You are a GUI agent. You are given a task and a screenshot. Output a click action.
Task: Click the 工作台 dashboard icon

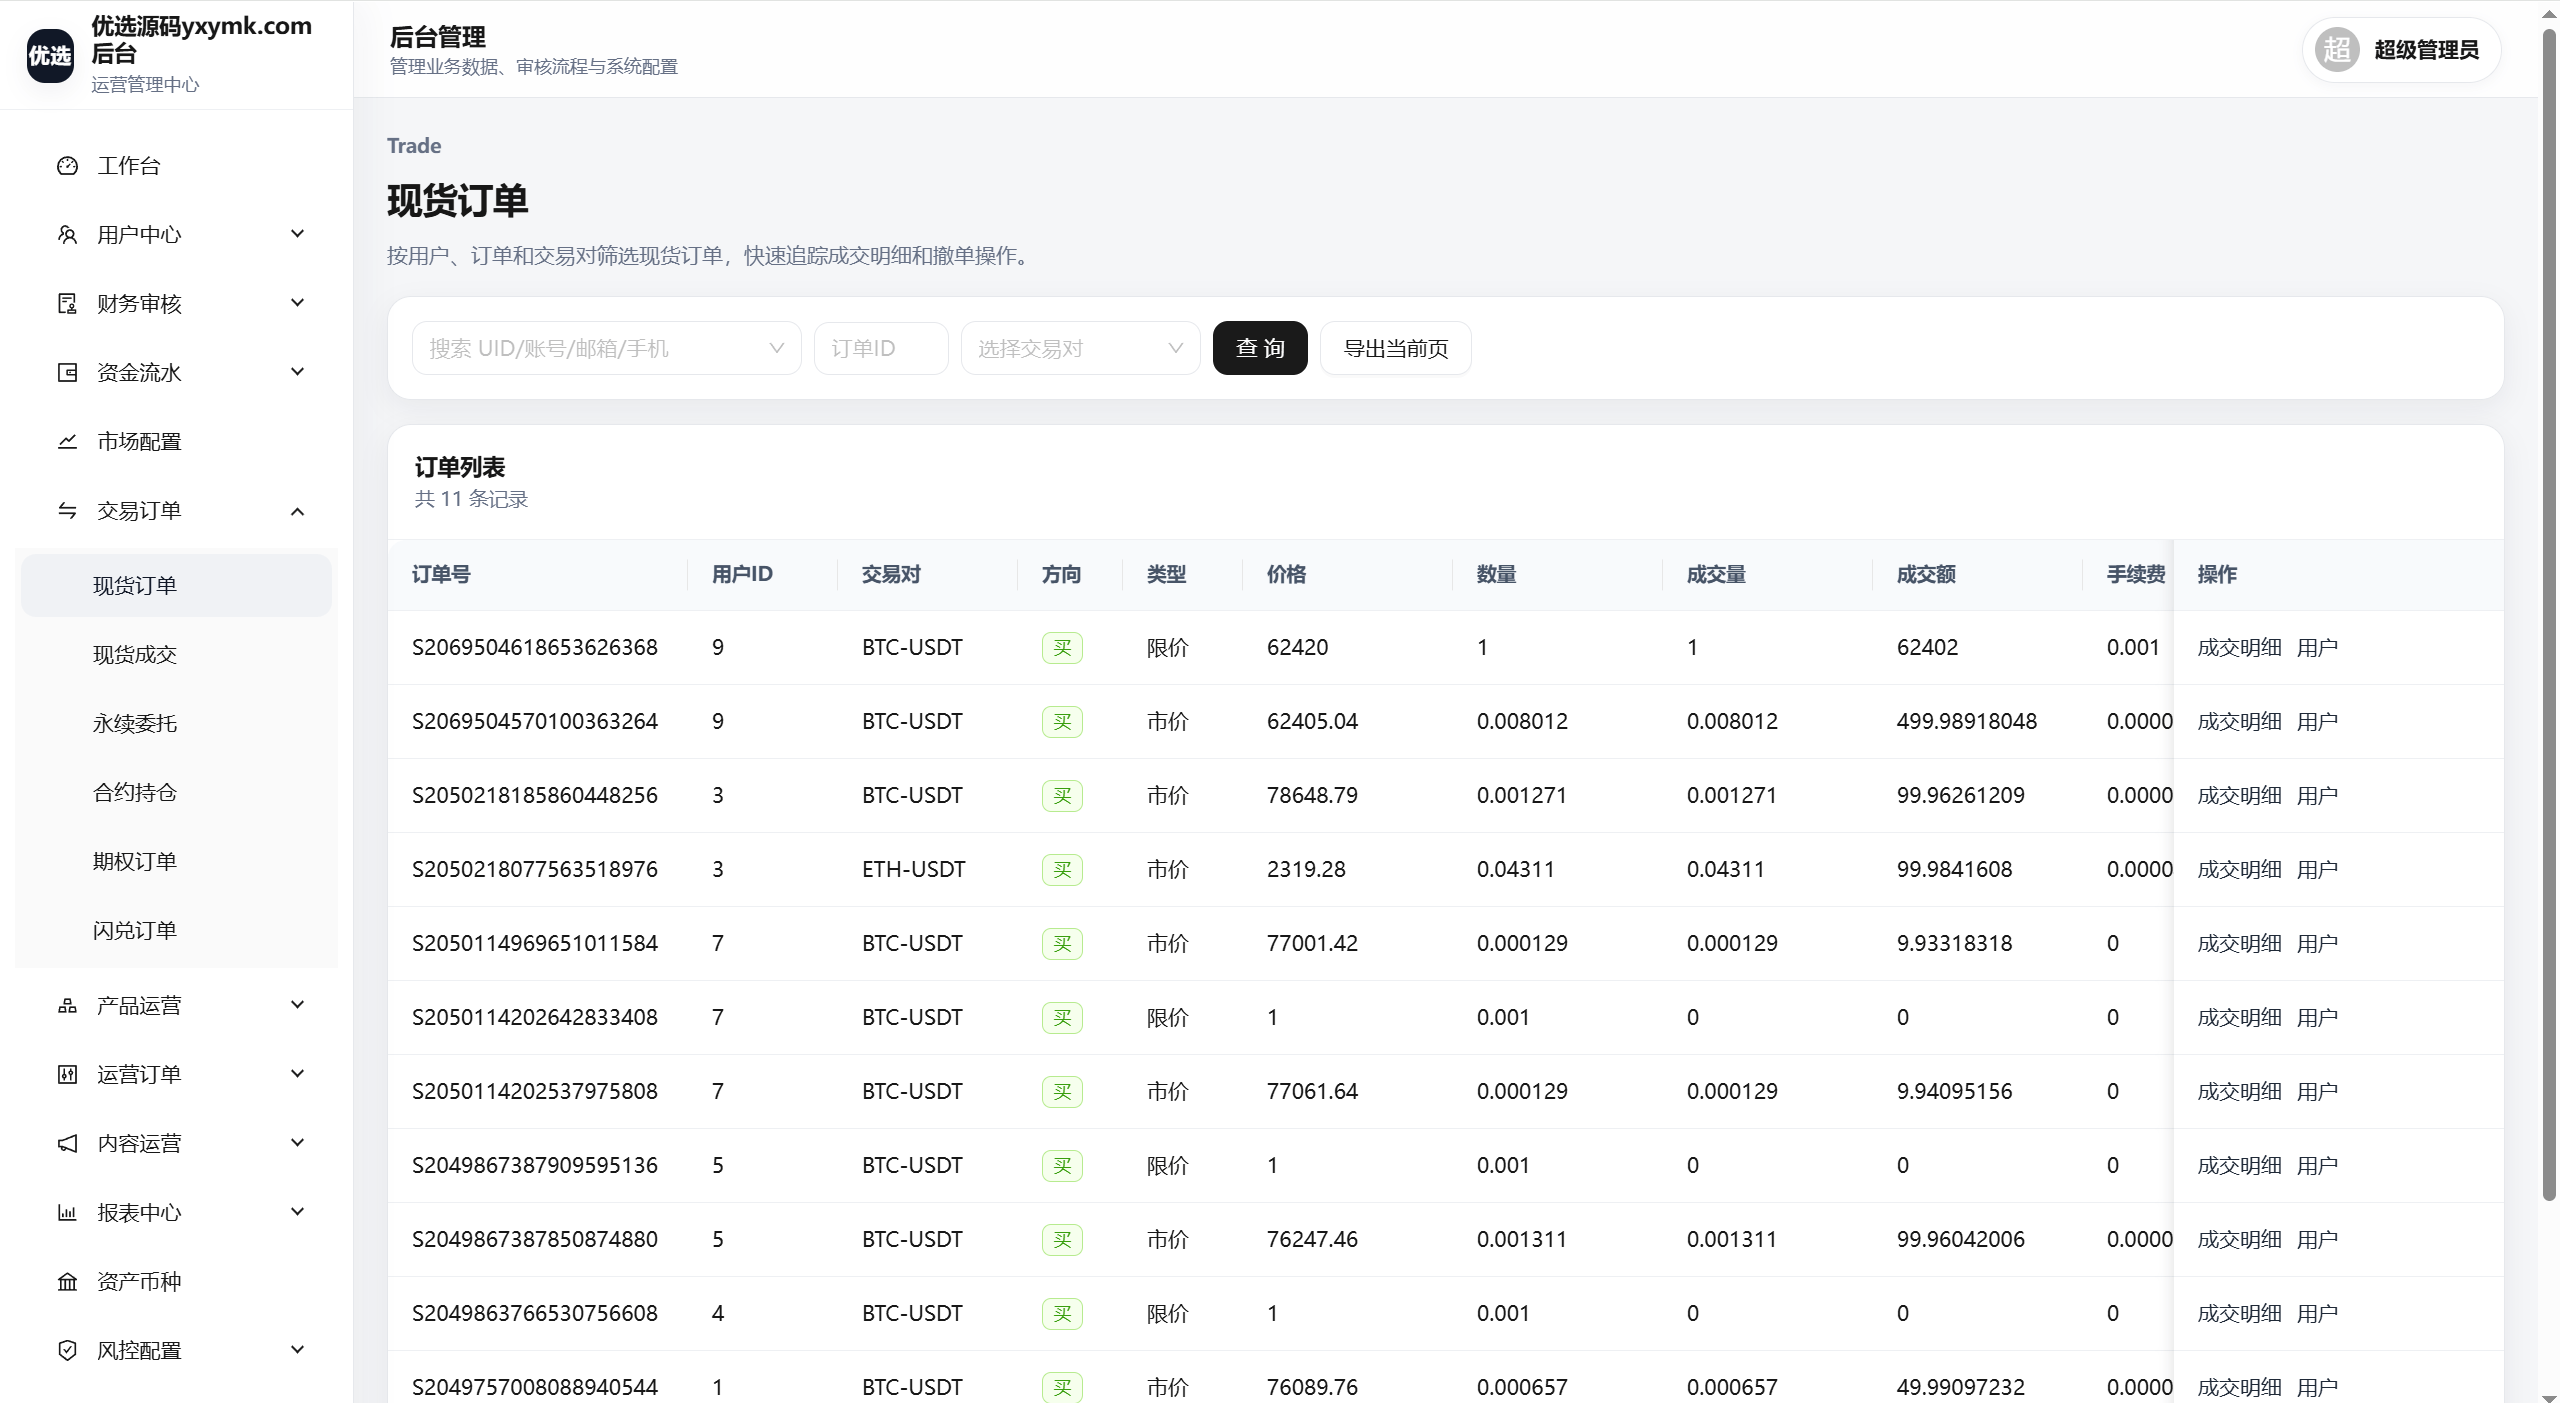click(x=67, y=166)
